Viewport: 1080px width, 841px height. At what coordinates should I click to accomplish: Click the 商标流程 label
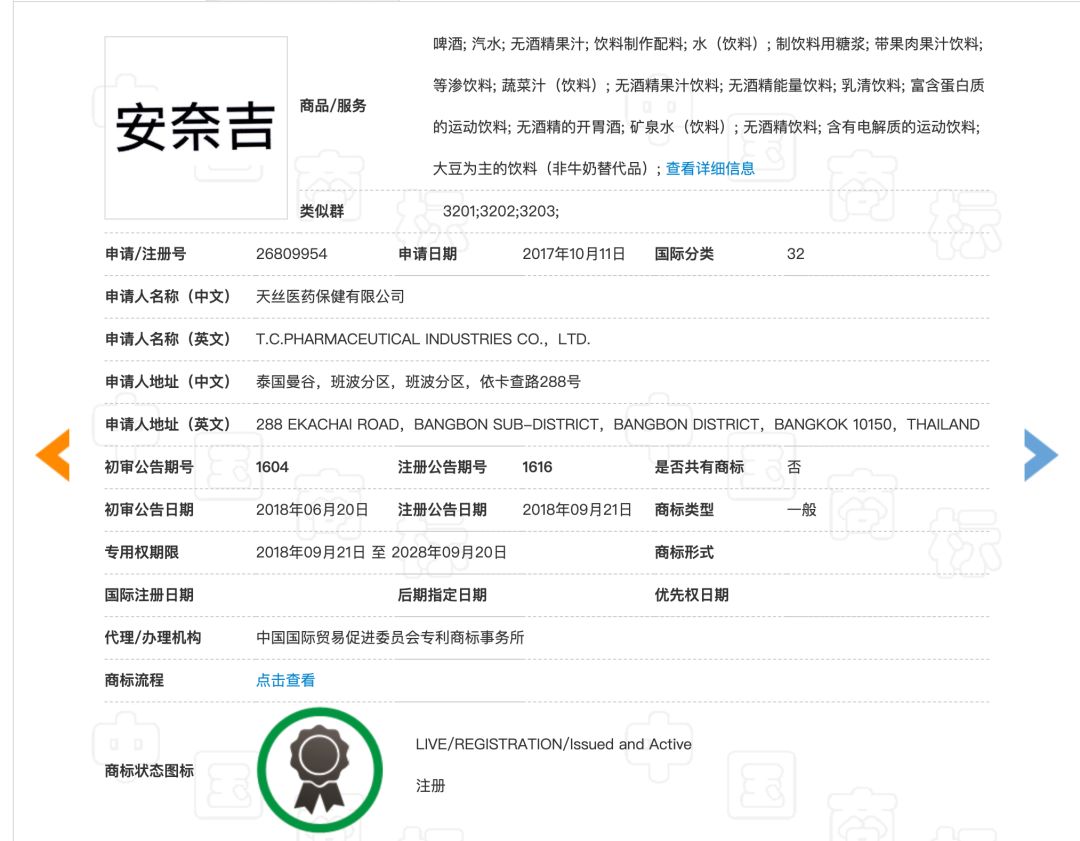click(134, 680)
